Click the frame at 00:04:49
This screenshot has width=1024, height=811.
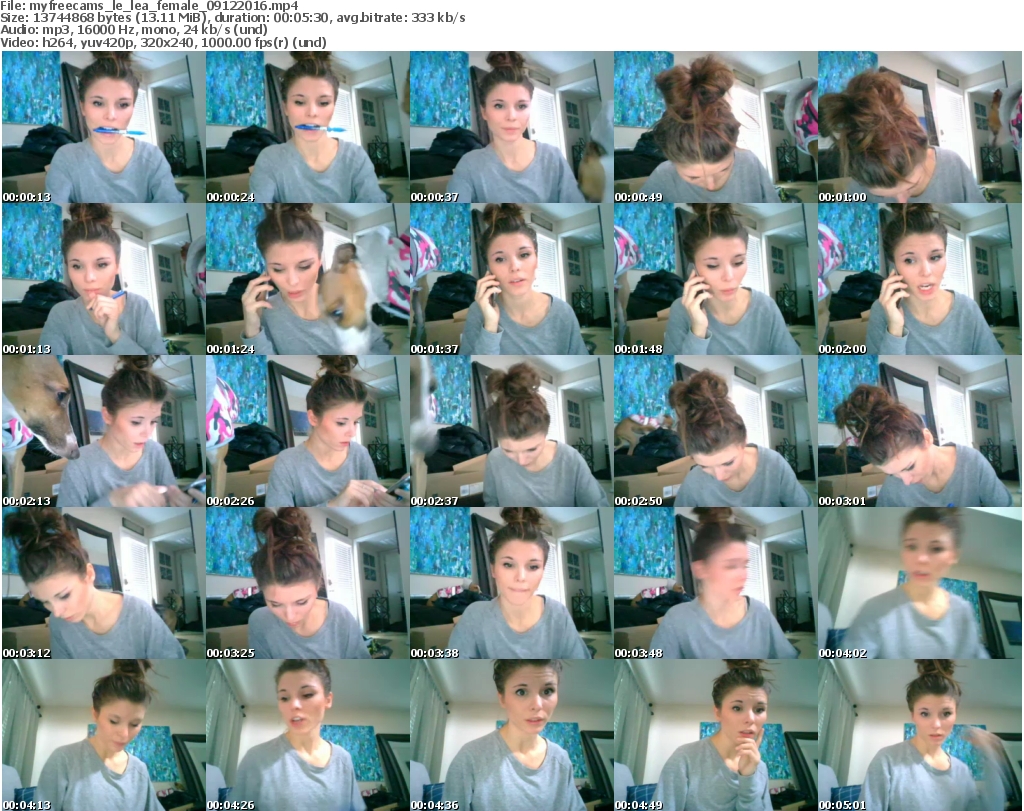(715, 735)
